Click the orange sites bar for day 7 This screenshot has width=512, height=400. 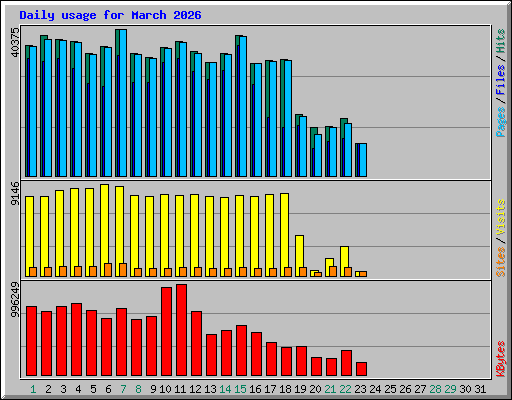tap(123, 270)
